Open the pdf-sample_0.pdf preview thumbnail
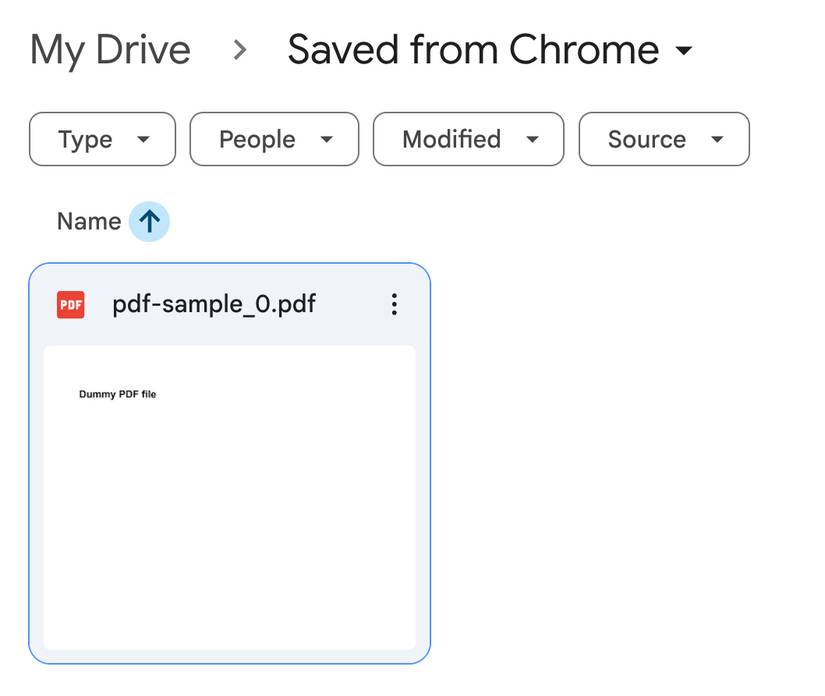 click(230, 495)
